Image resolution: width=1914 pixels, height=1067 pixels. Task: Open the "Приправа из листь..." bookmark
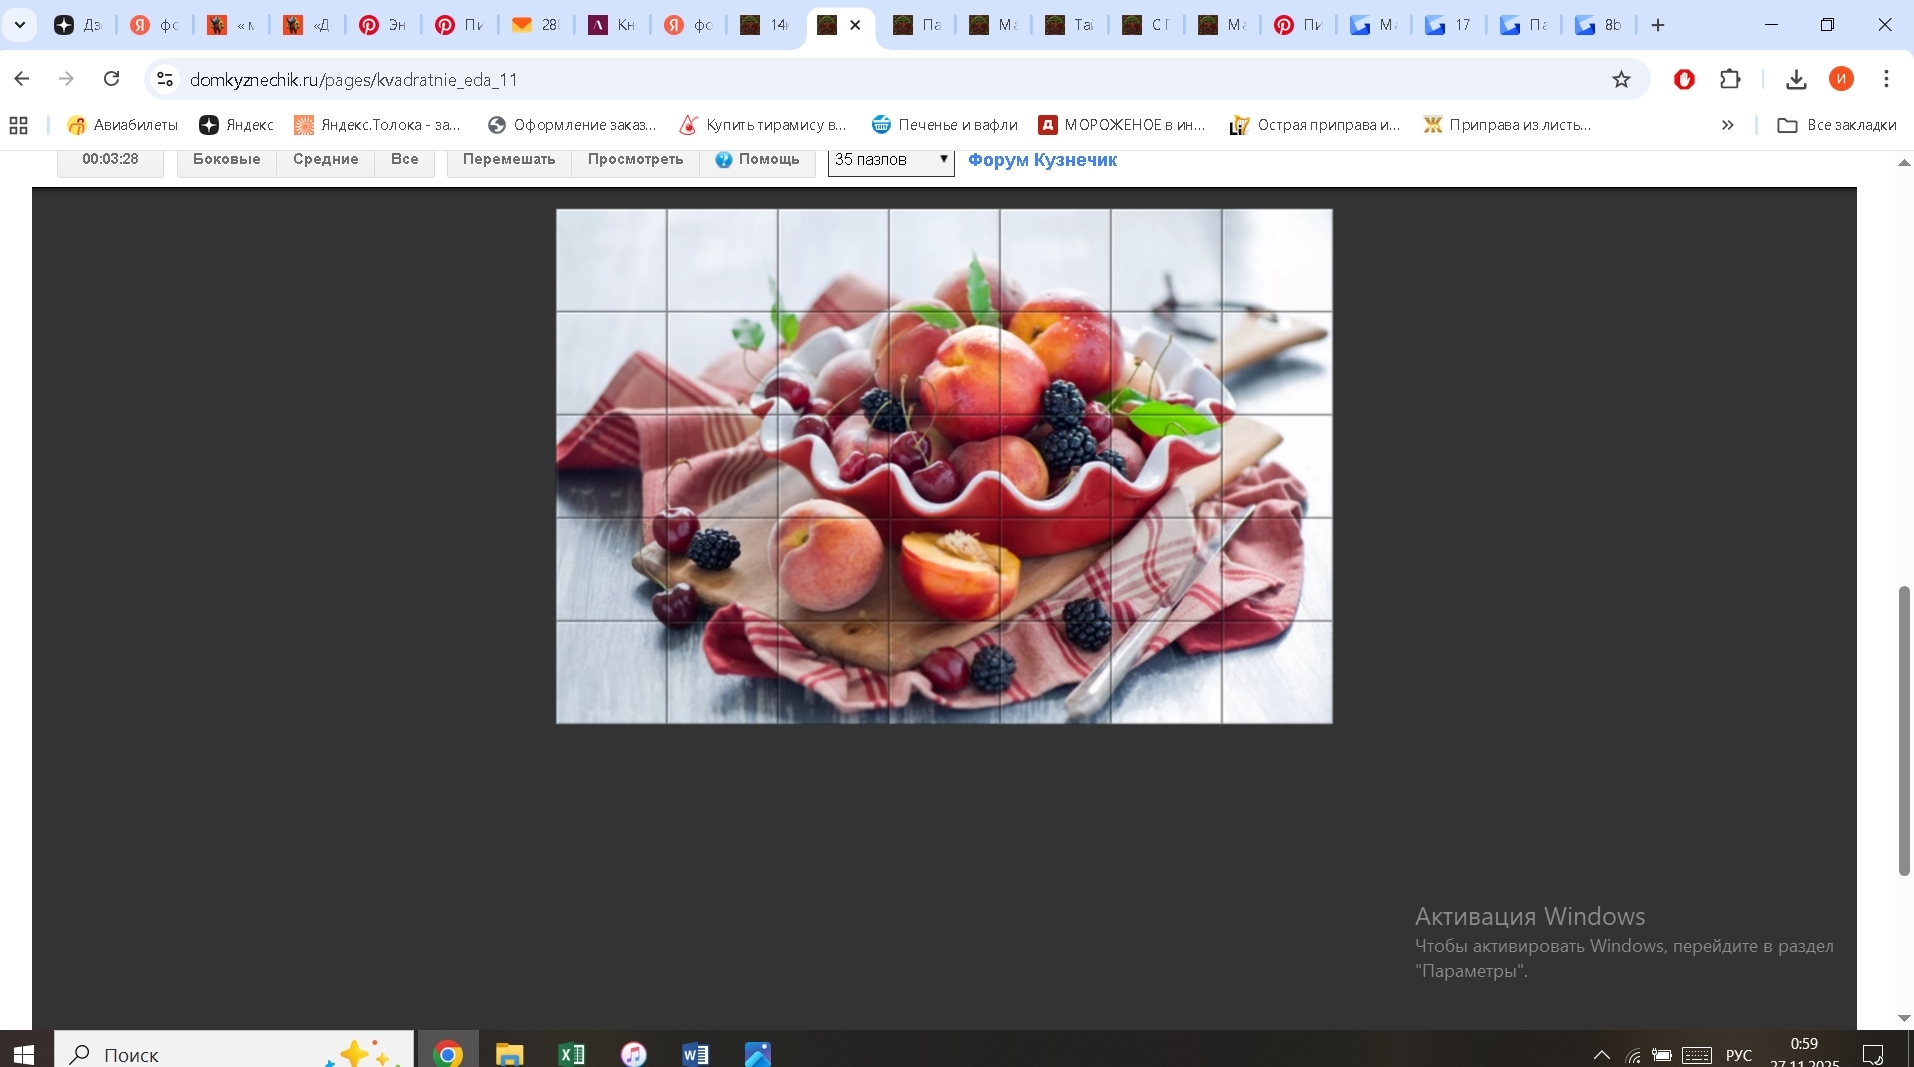[x=1507, y=125]
